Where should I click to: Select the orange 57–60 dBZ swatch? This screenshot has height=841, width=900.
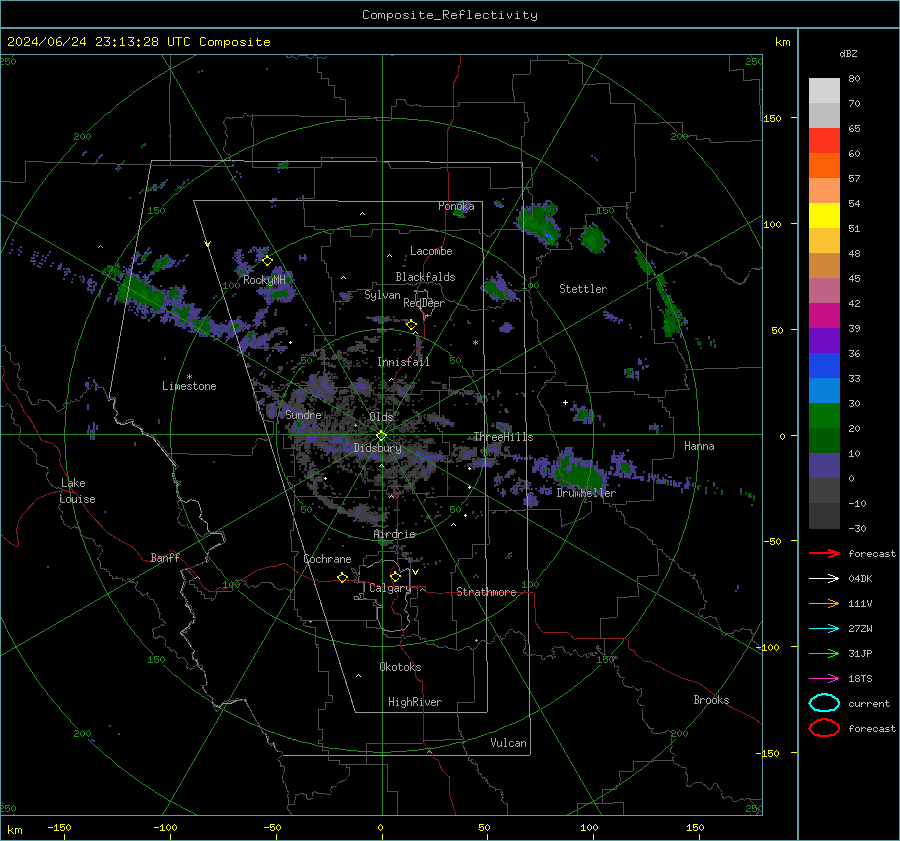[824, 166]
